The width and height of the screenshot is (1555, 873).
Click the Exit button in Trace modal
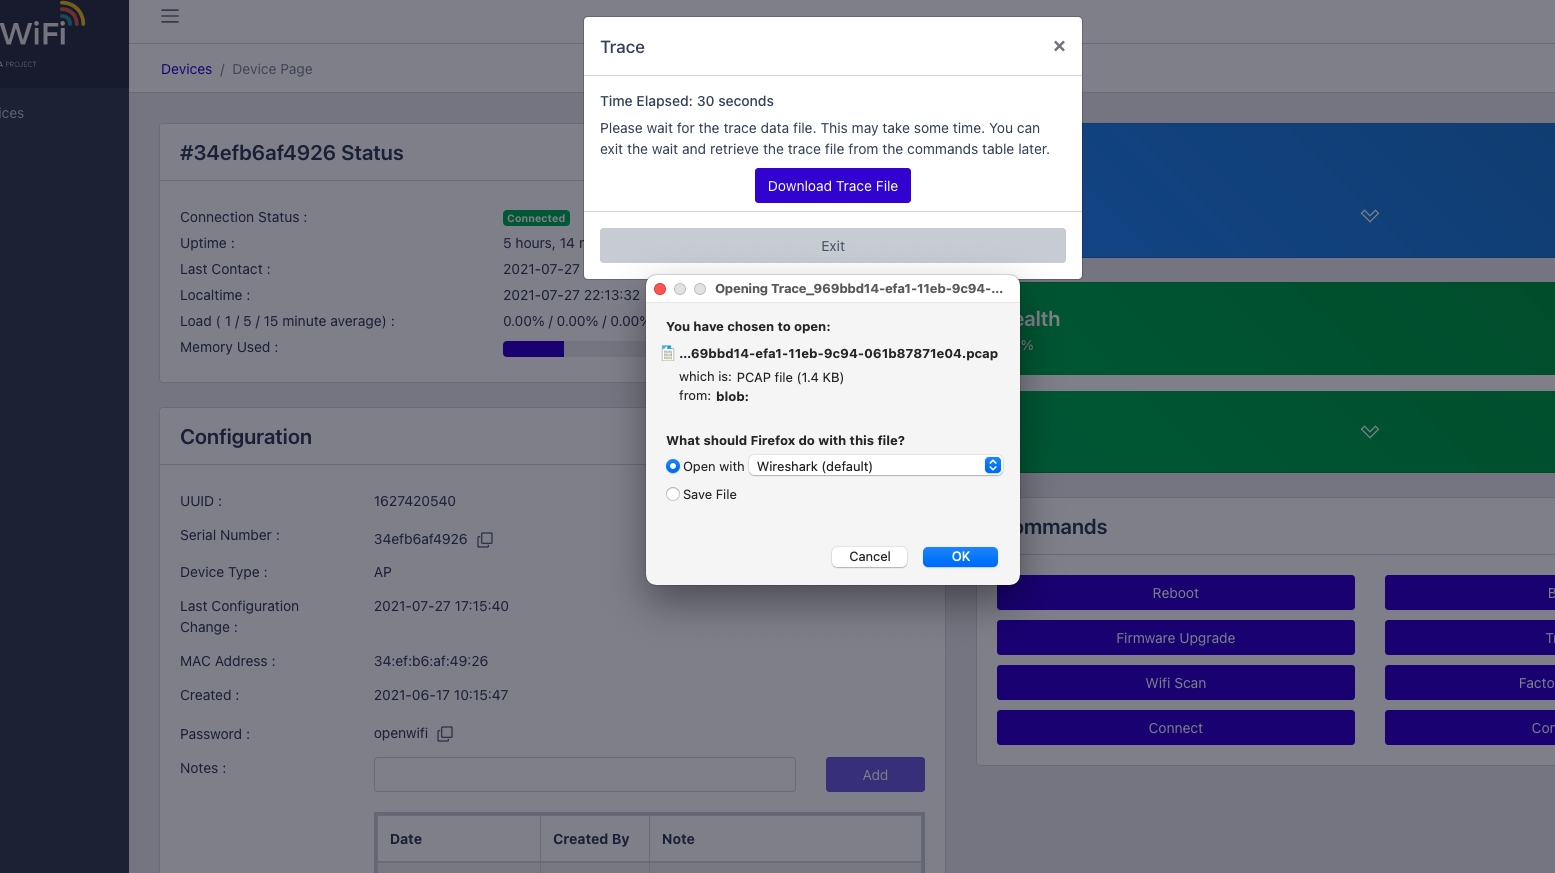click(x=832, y=246)
